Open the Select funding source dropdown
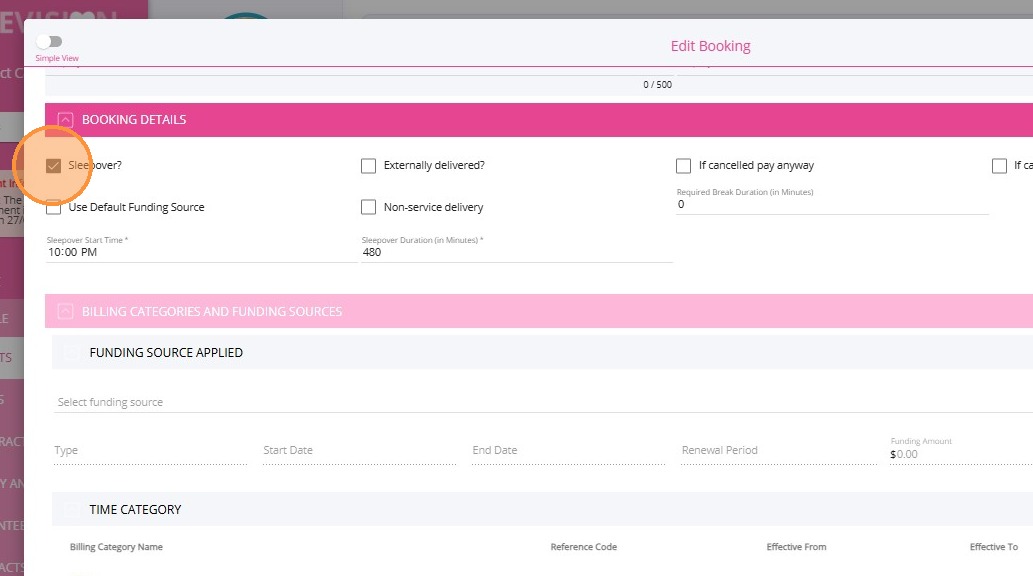Screen dimensions: 1033x576 540,402
